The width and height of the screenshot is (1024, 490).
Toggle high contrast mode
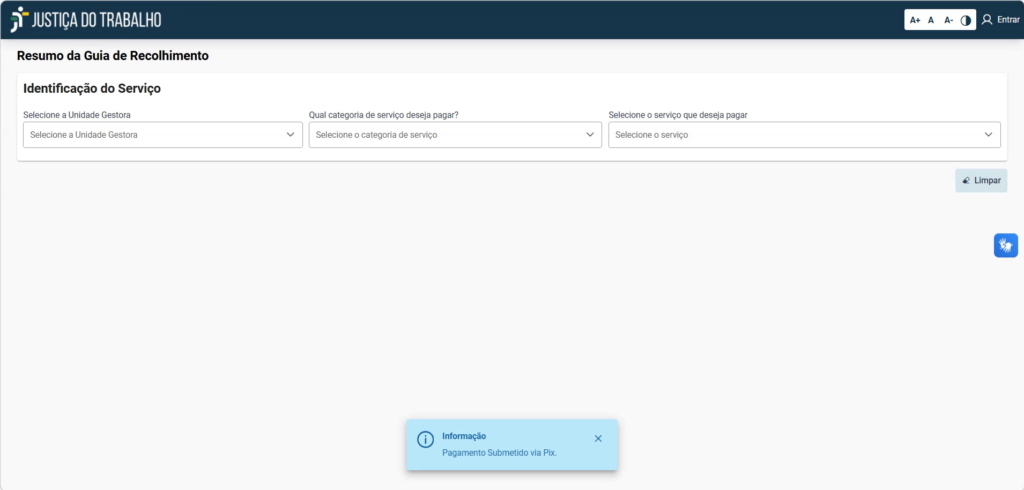966,20
